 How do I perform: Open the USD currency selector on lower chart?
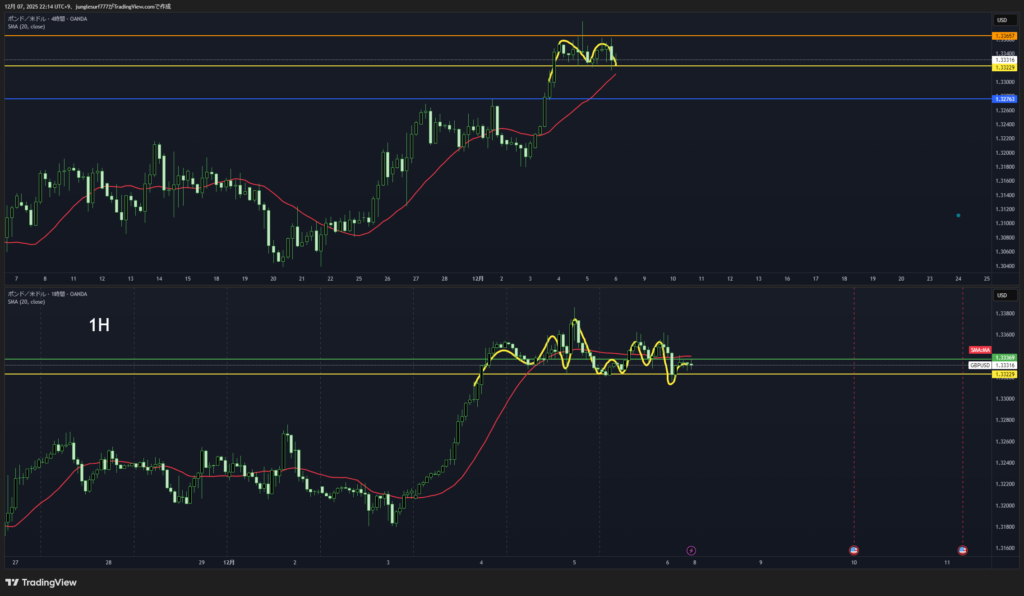pyautogui.click(x=1003, y=295)
